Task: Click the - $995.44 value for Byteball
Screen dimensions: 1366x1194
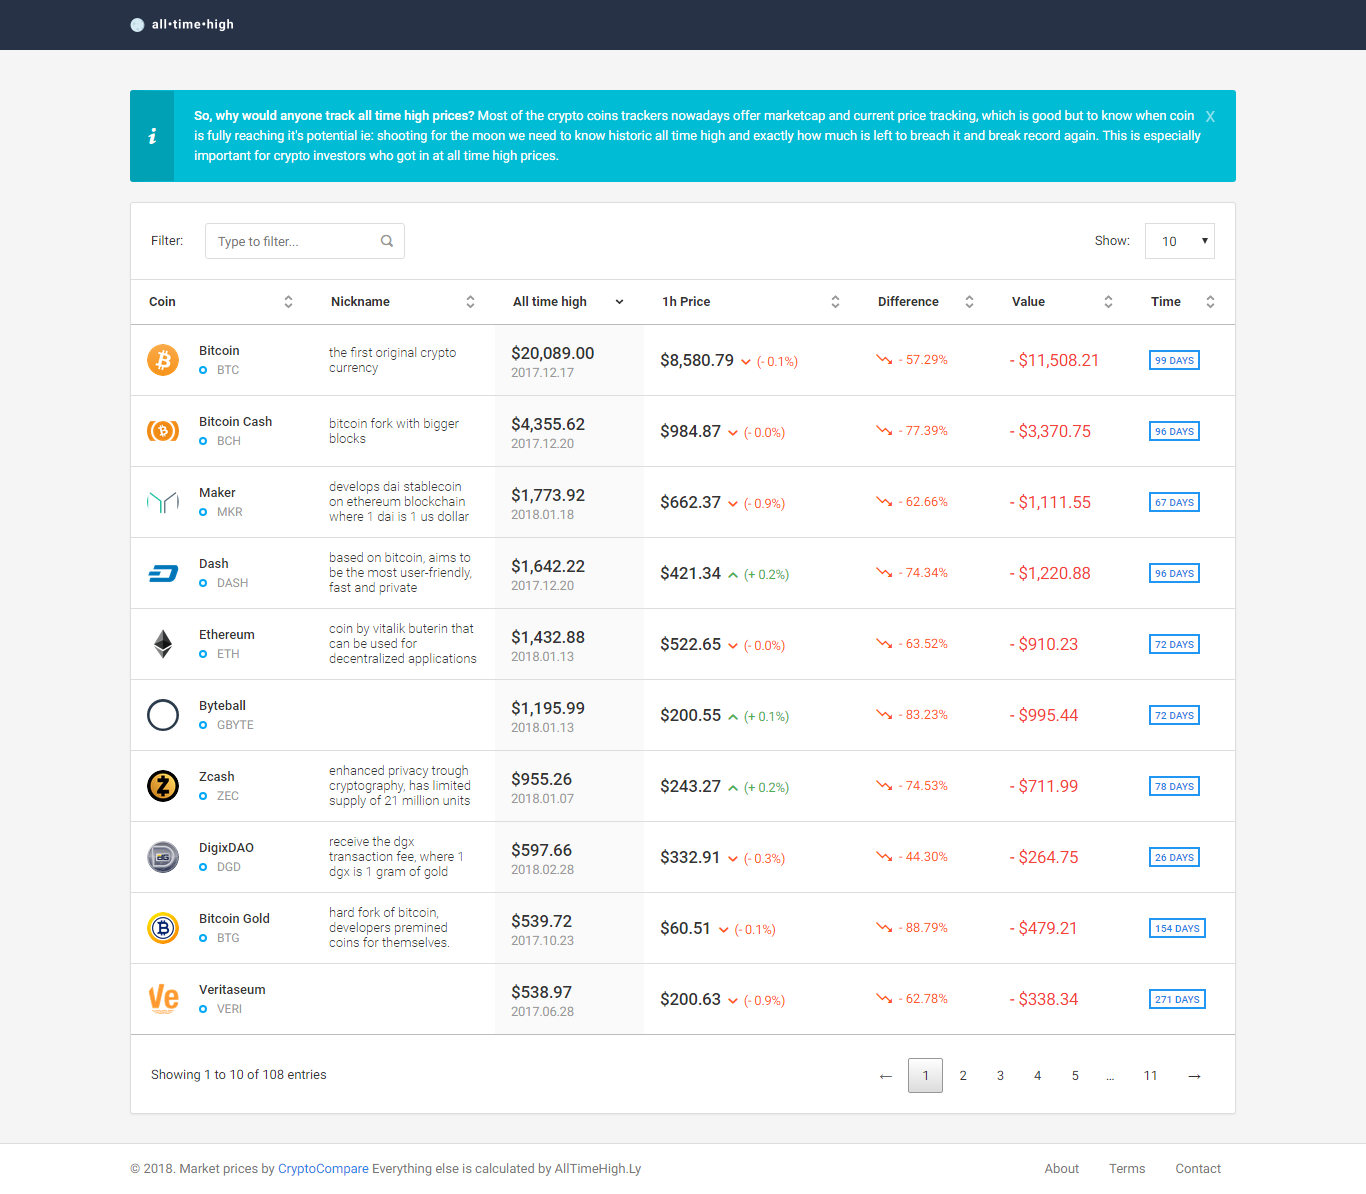Action: pyautogui.click(x=1044, y=715)
